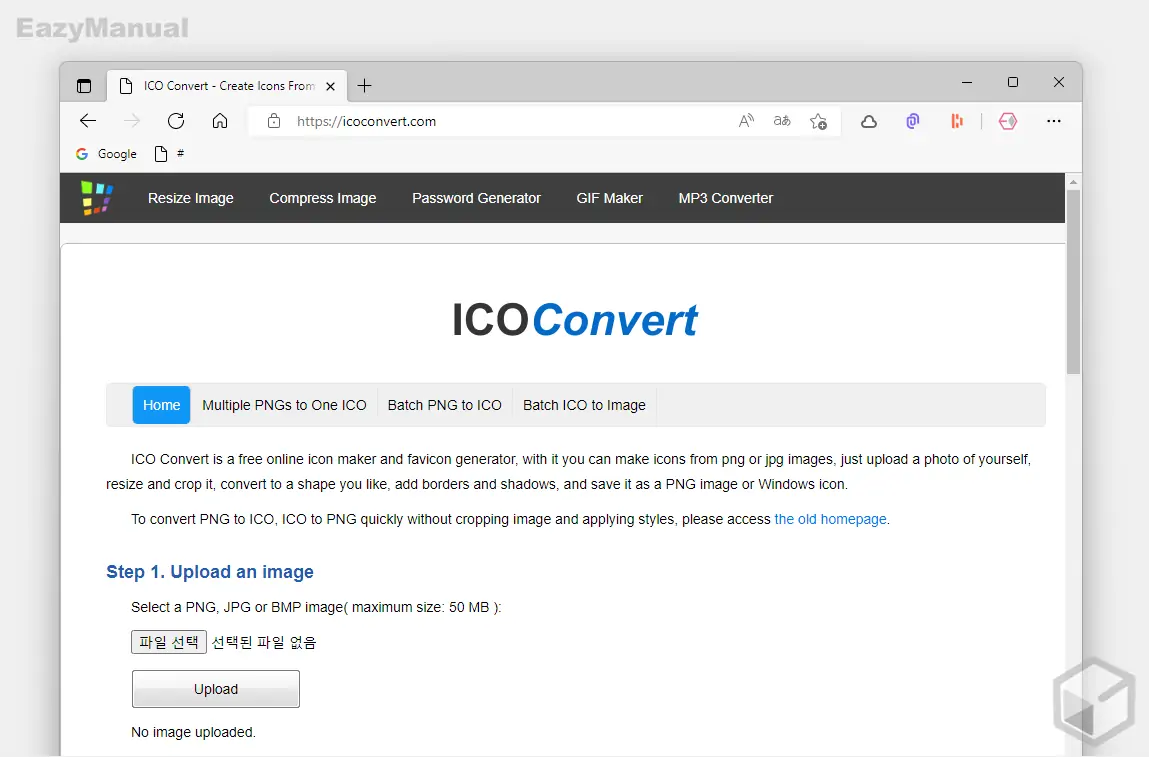The image size is (1149, 757).
Task: Open the browser extensions icon
Action: [912, 121]
